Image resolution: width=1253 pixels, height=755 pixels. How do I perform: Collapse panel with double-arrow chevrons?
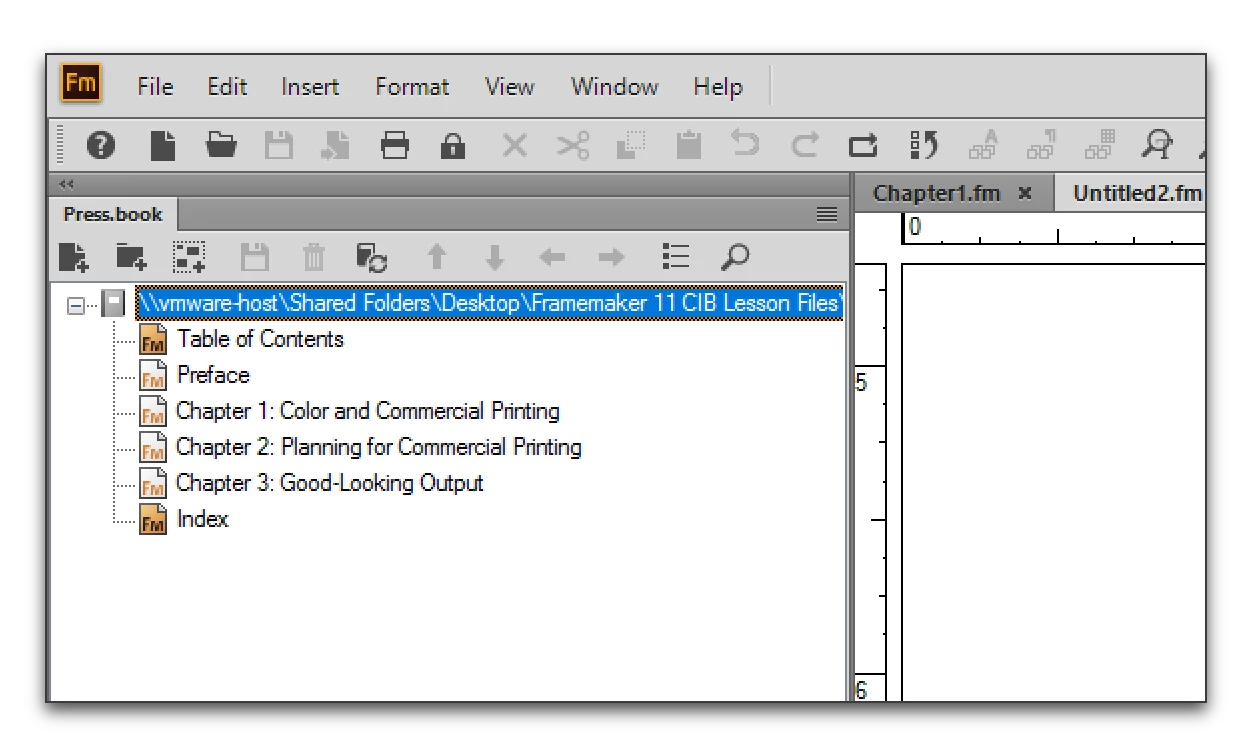pyautogui.click(x=67, y=184)
